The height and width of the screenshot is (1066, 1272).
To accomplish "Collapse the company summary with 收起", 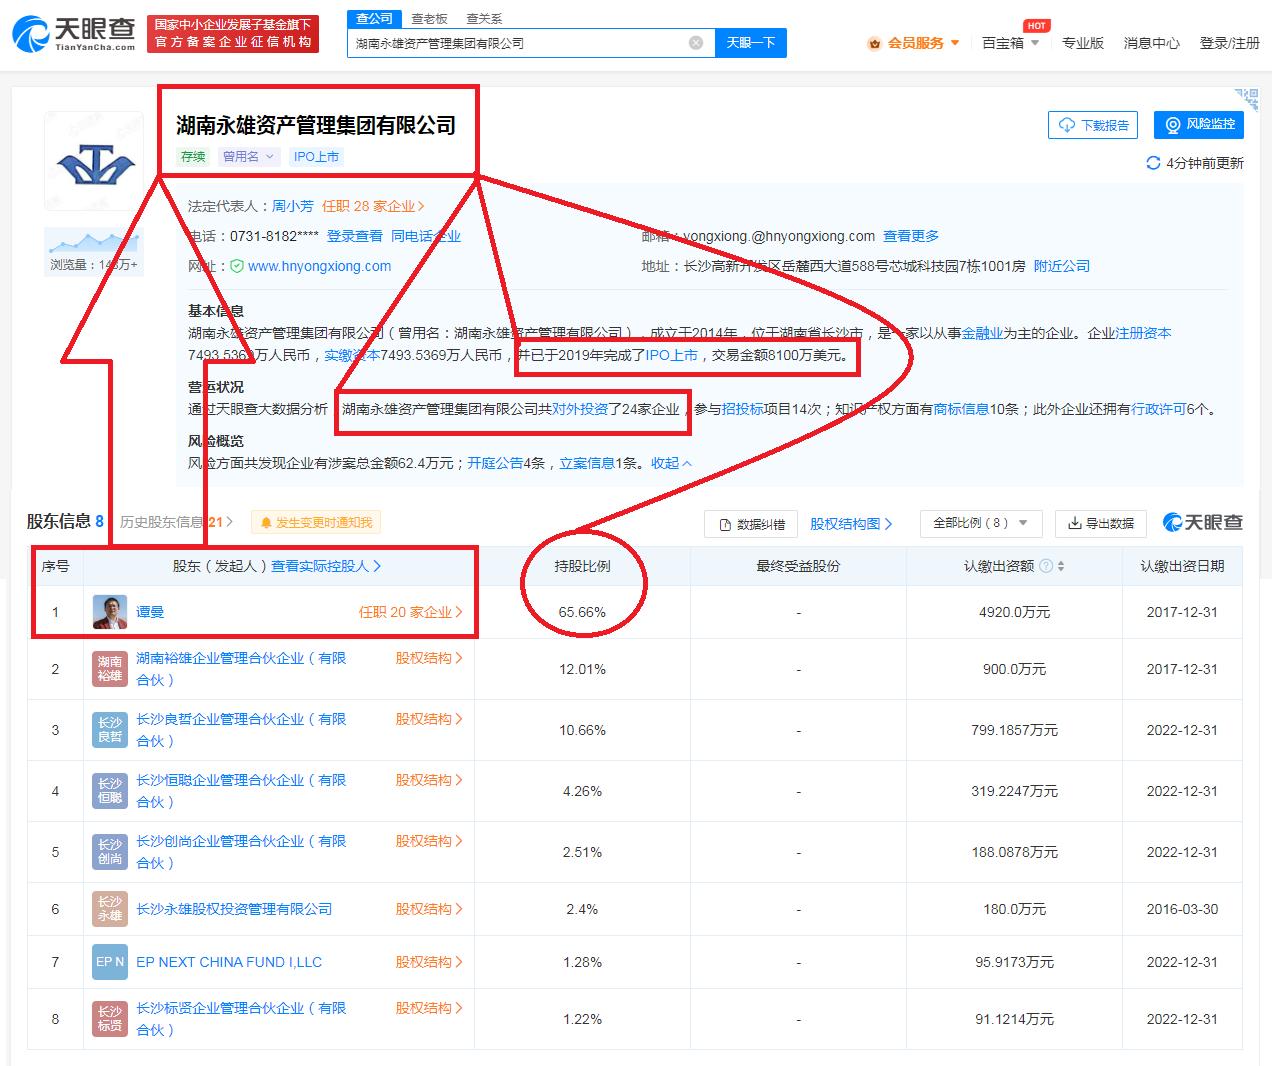I will [x=671, y=463].
